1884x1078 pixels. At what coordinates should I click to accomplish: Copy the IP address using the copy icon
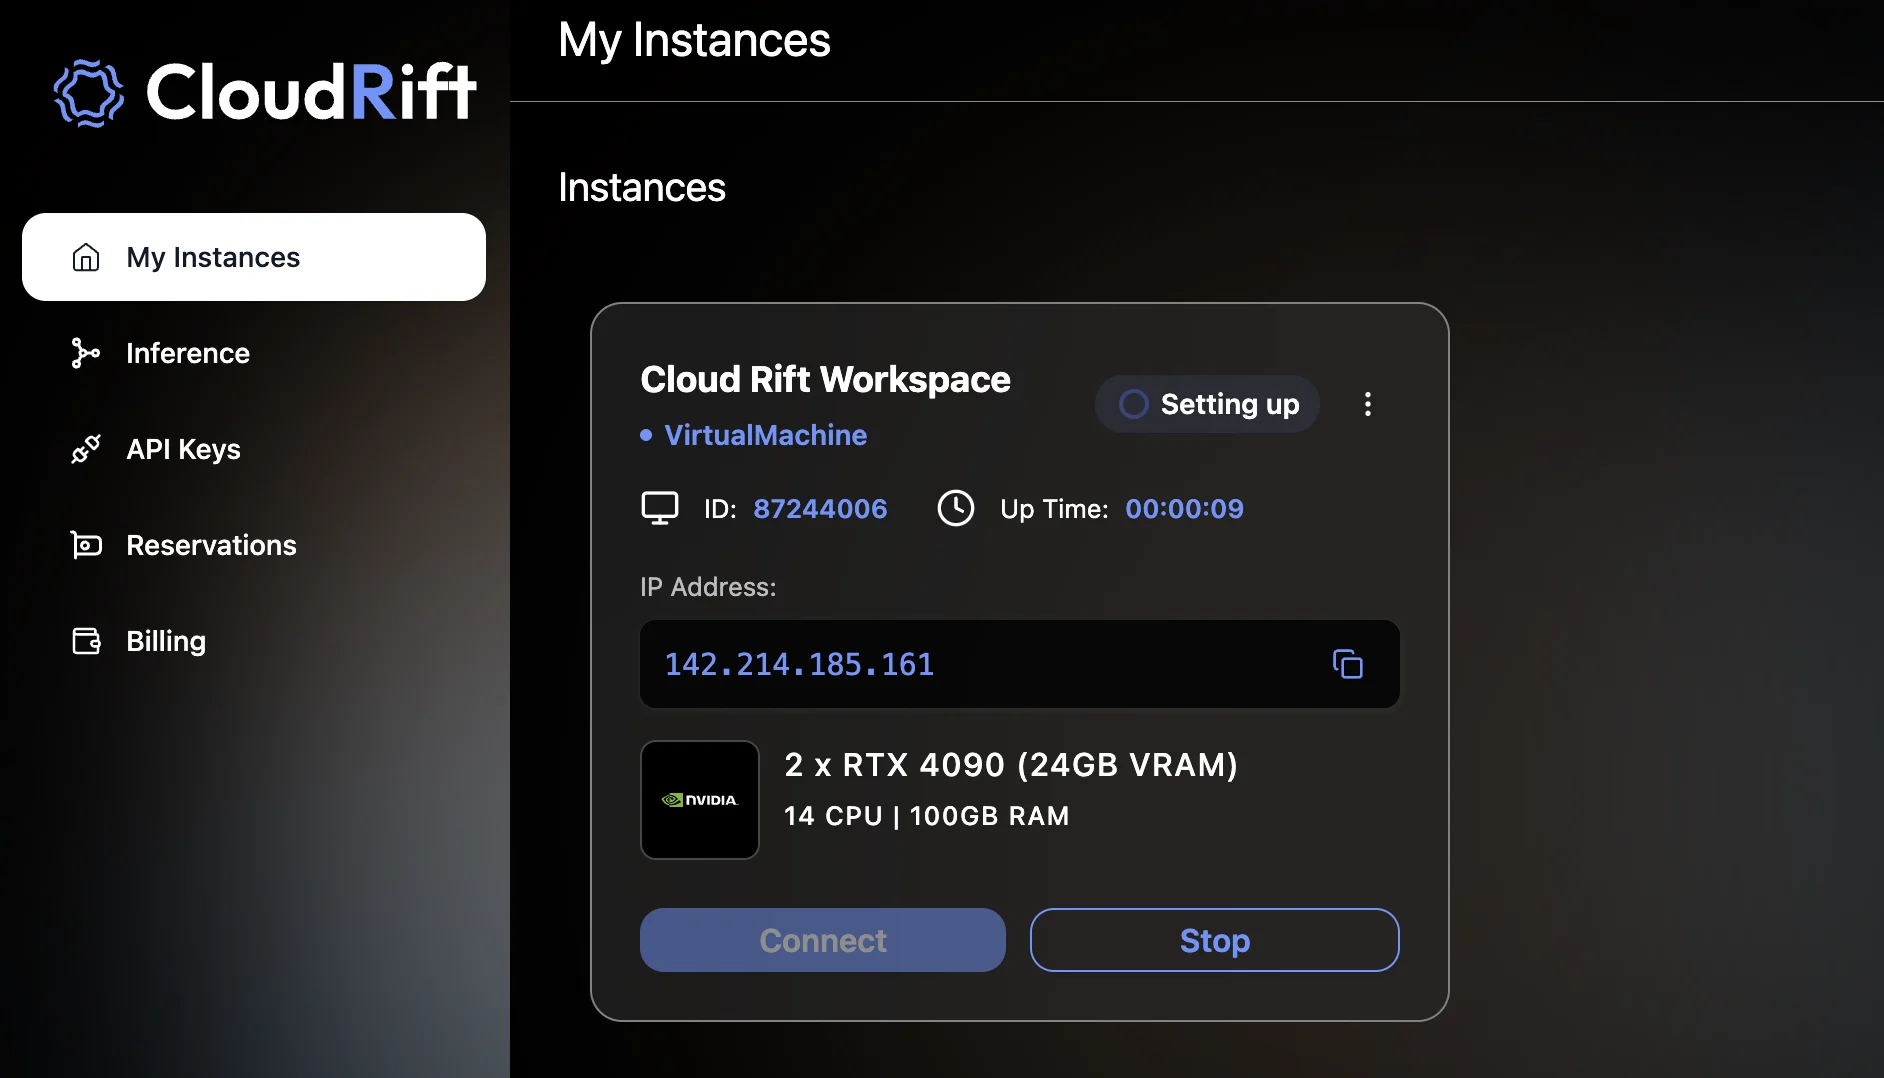(1348, 664)
